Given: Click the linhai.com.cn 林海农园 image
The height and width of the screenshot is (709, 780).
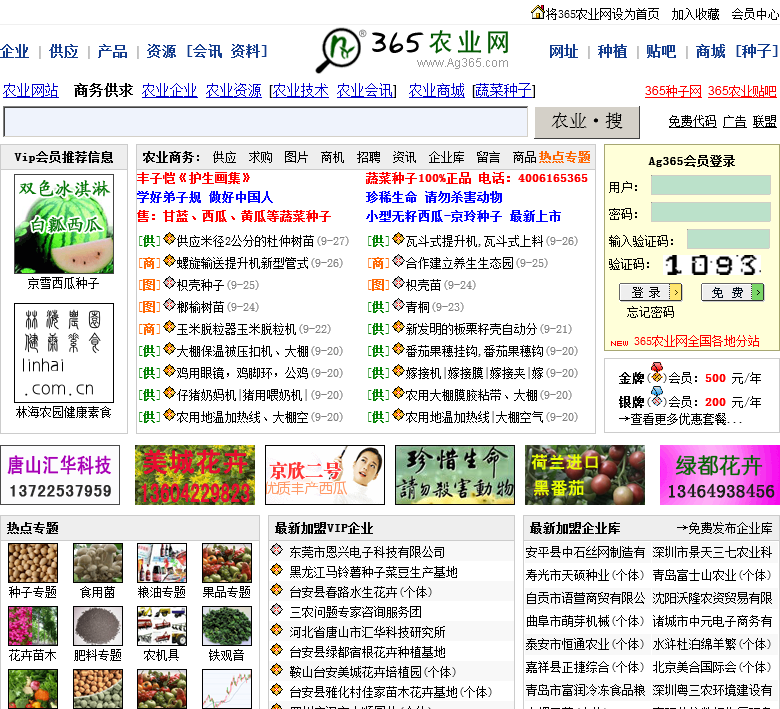Looking at the screenshot, I should [x=64, y=353].
